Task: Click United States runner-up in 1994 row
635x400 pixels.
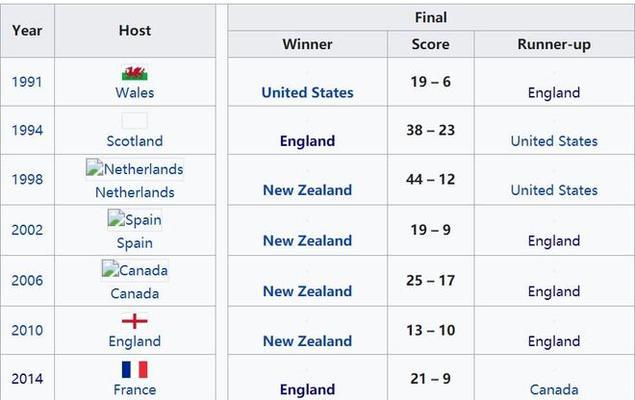Action: point(554,141)
